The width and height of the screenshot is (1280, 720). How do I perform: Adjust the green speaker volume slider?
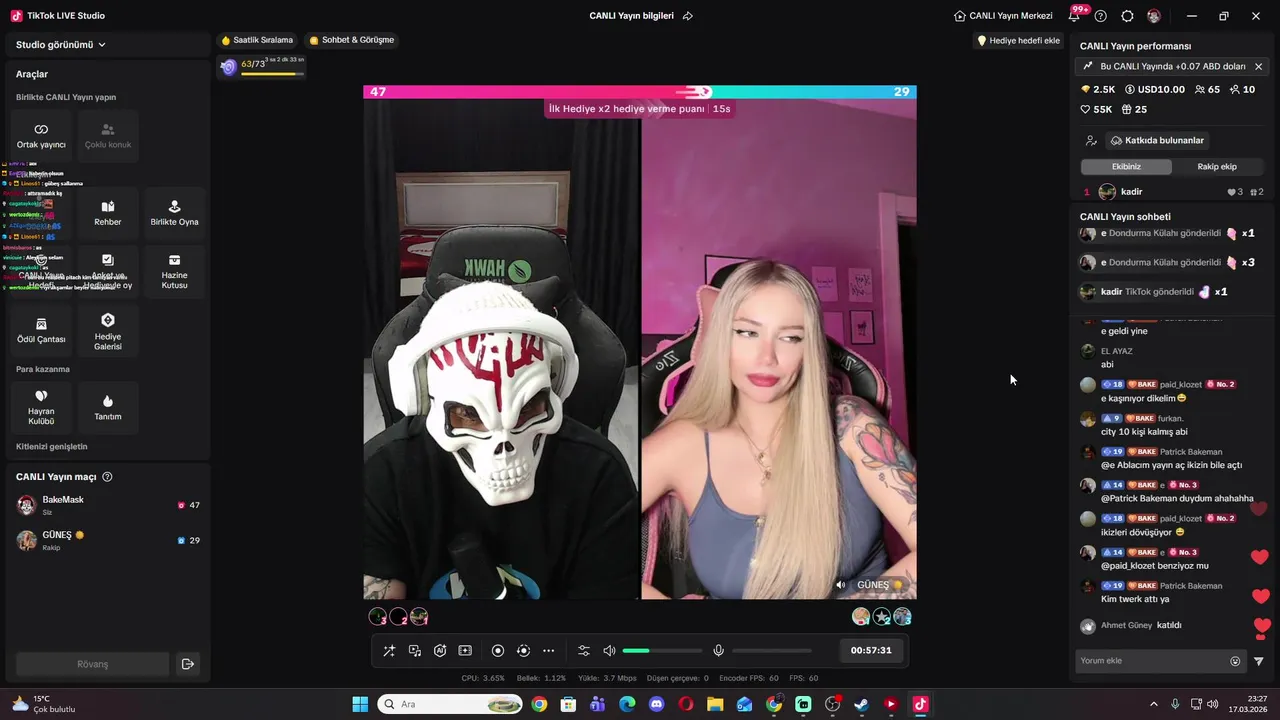(662, 651)
